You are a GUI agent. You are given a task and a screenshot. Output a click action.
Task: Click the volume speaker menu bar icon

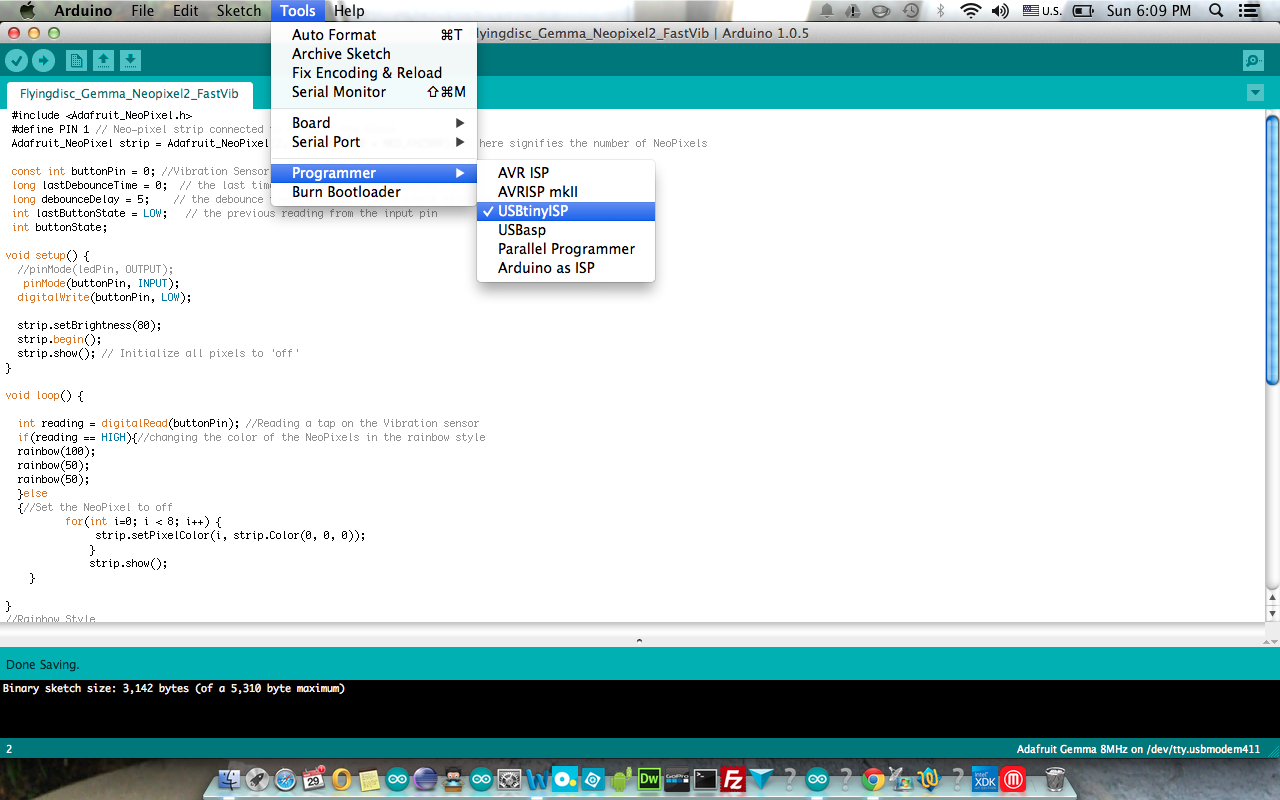999,11
